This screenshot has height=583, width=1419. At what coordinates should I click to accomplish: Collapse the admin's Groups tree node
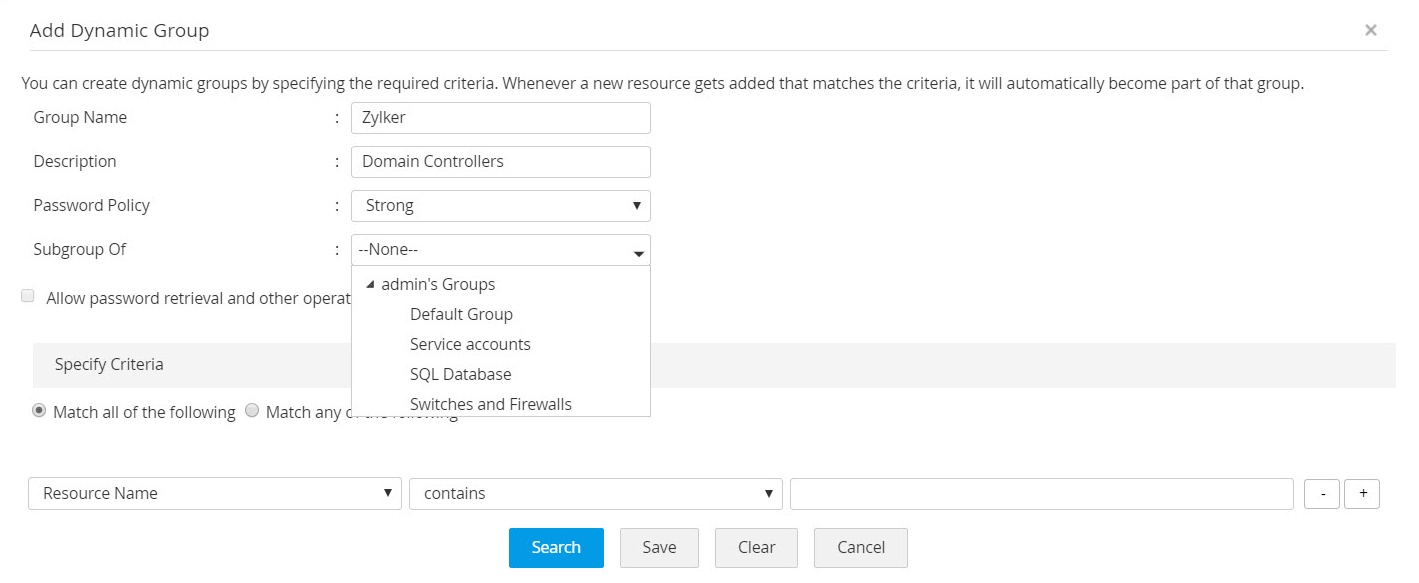pyautogui.click(x=371, y=285)
